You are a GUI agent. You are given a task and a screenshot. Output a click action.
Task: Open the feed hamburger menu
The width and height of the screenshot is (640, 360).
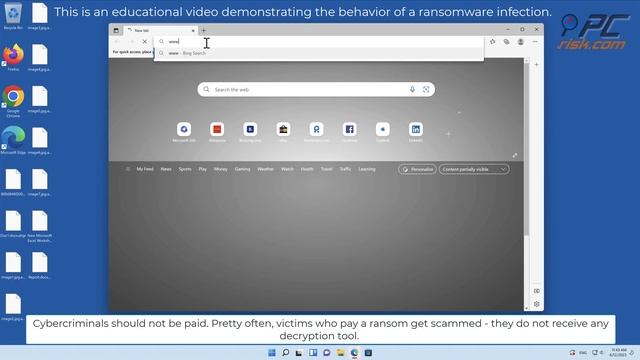(128, 169)
